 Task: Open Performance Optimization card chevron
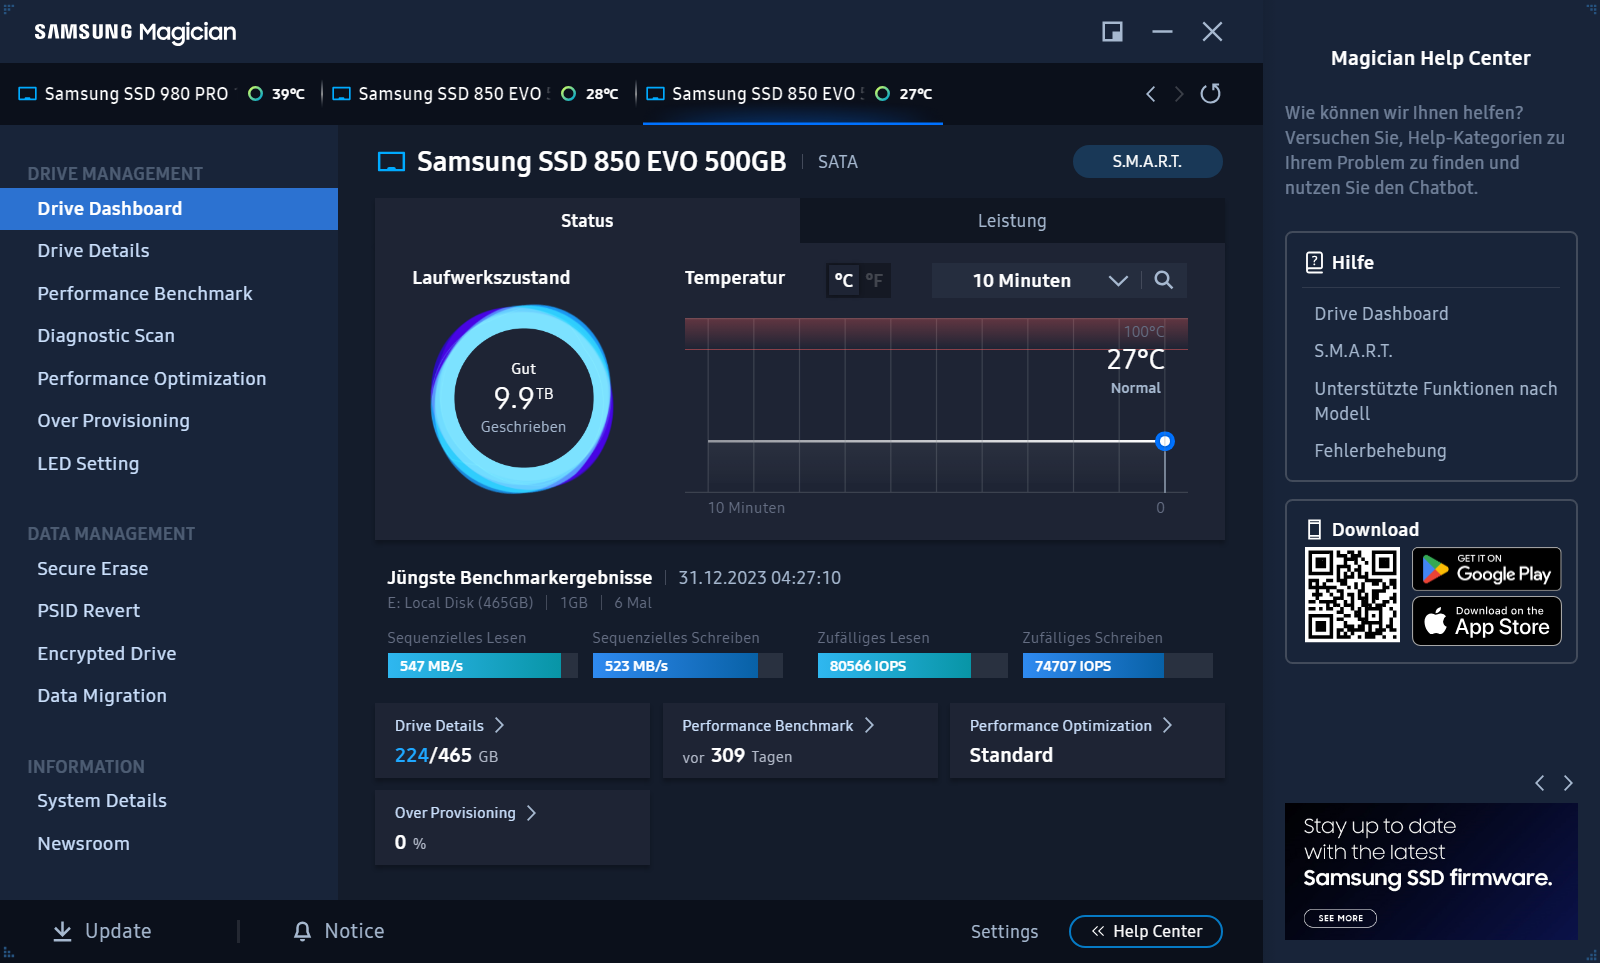(1167, 725)
